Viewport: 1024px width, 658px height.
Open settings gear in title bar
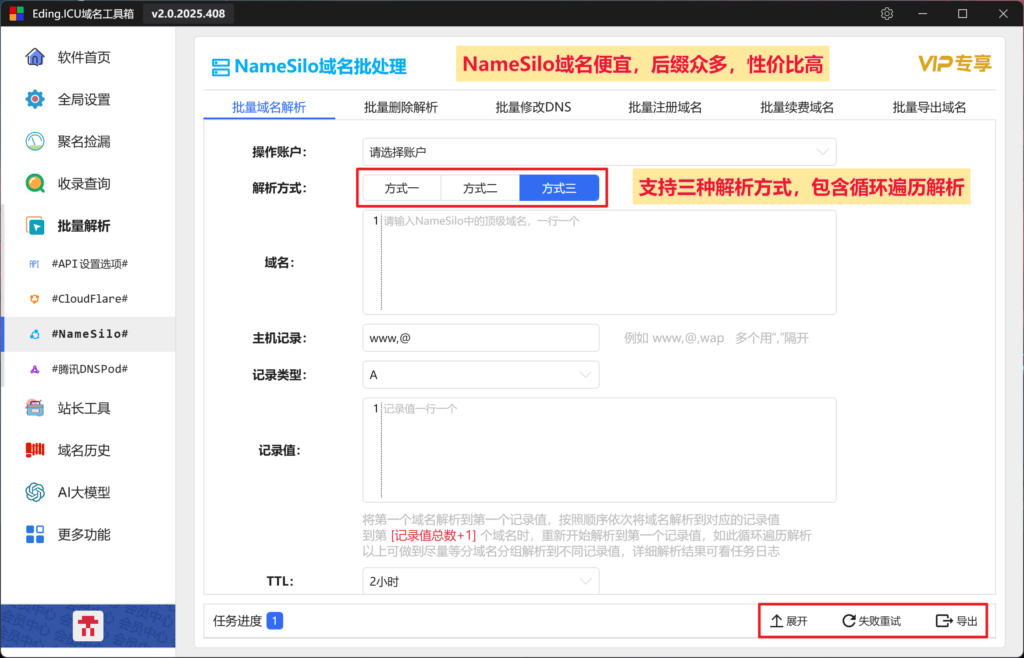(x=886, y=14)
